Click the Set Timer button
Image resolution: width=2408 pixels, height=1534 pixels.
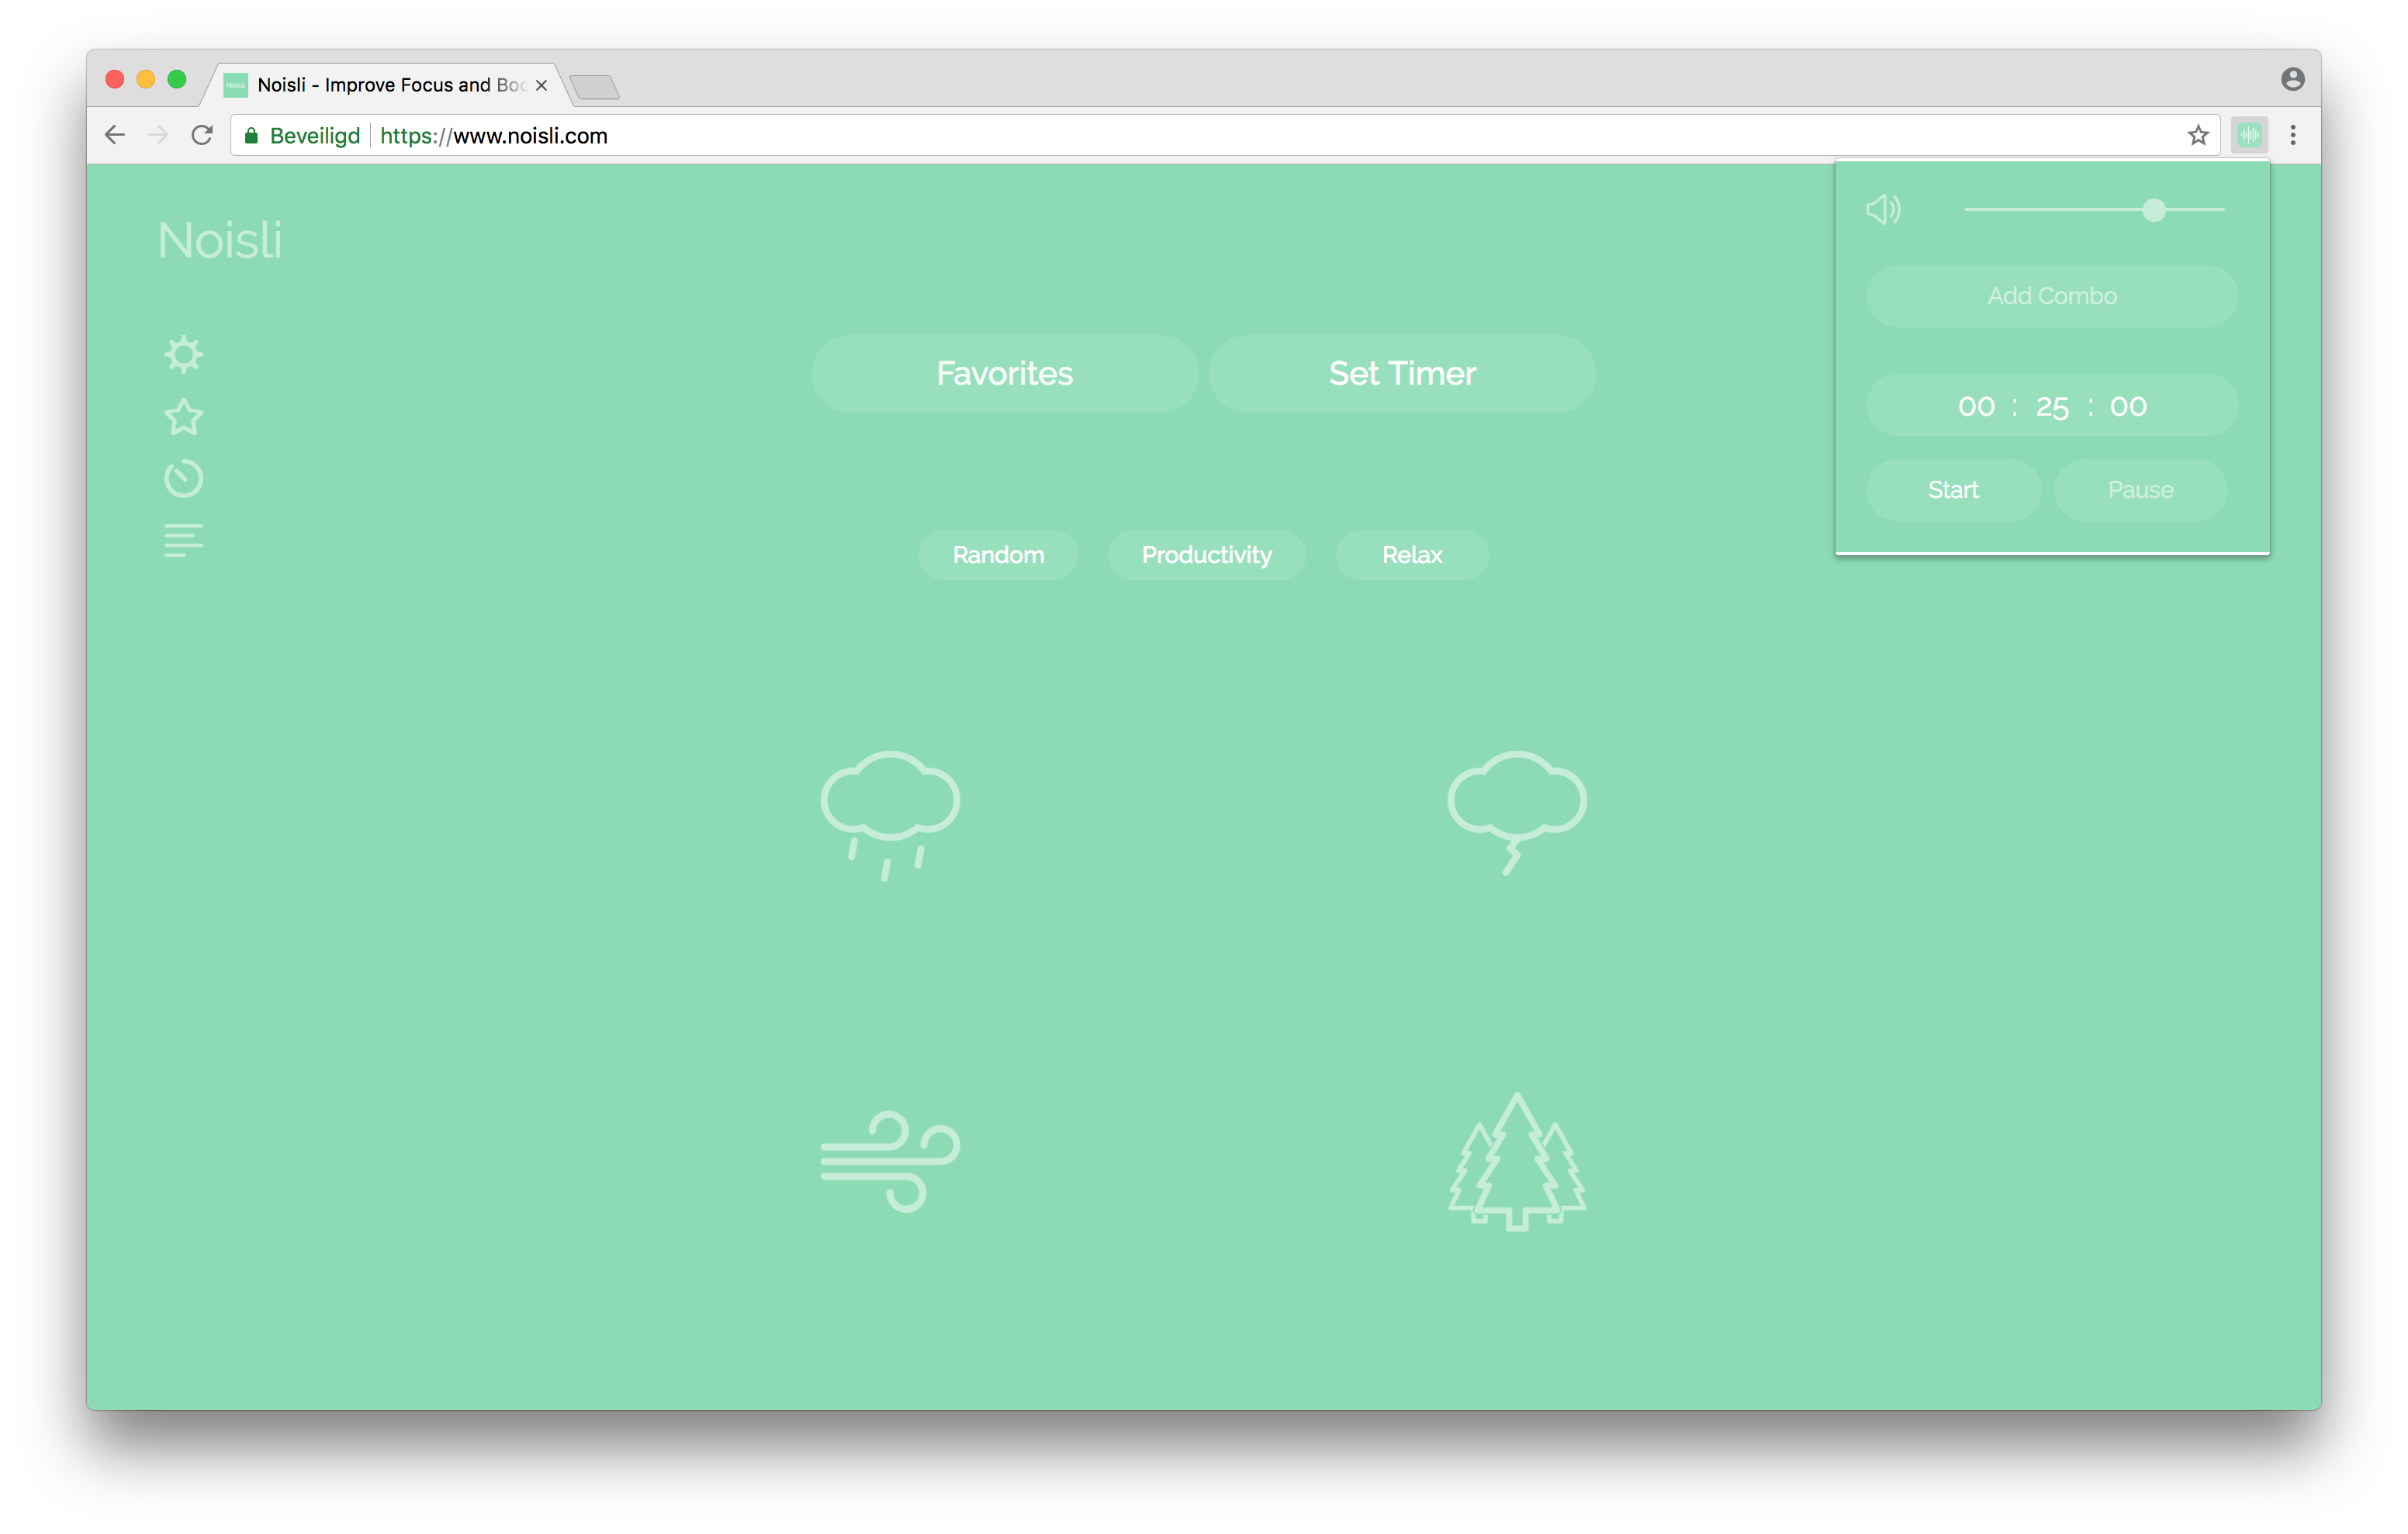pyautogui.click(x=1401, y=373)
